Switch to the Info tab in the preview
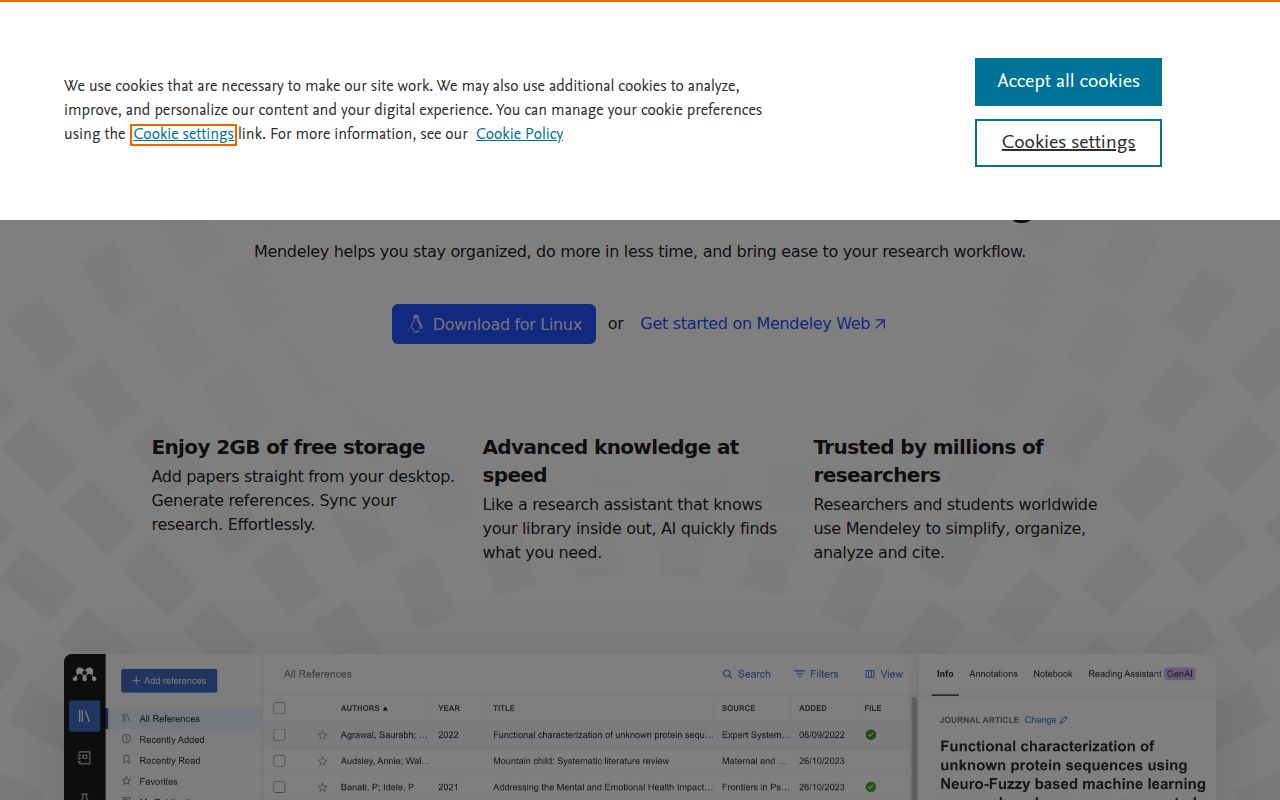 pyautogui.click(x=945, y=674)
